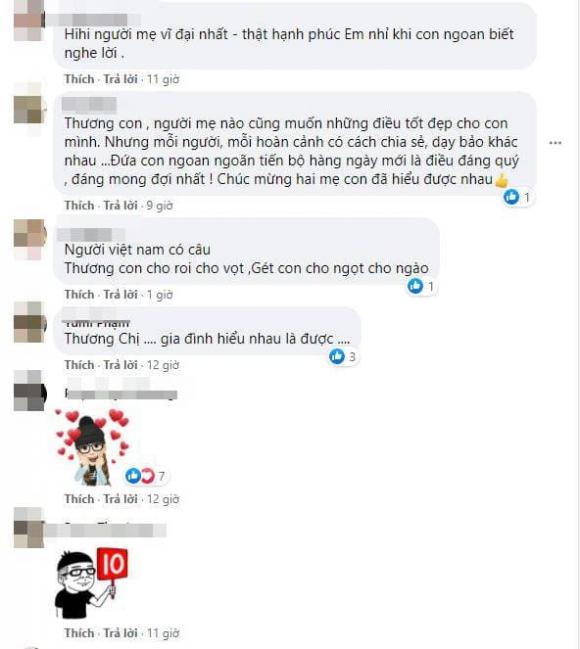Screen dimensions: 580x649
Task: Click Thích under the hearts sticker comment
Action: tap(79, 499)
